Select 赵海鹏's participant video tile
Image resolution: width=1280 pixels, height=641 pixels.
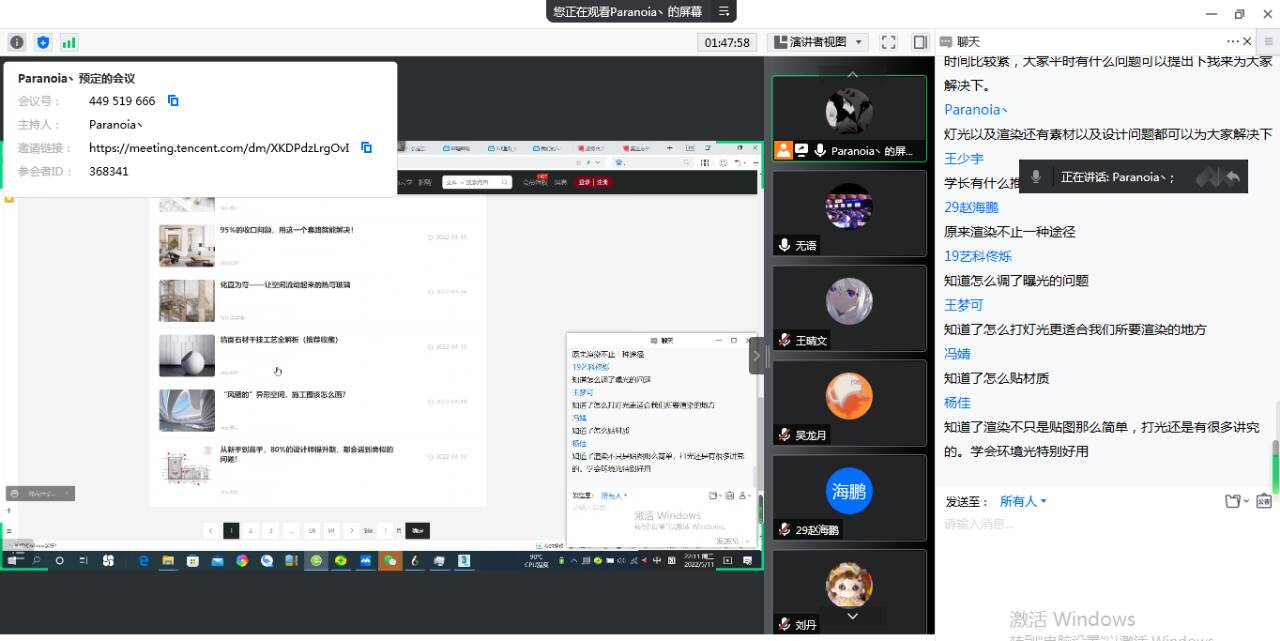pos(849,498)
